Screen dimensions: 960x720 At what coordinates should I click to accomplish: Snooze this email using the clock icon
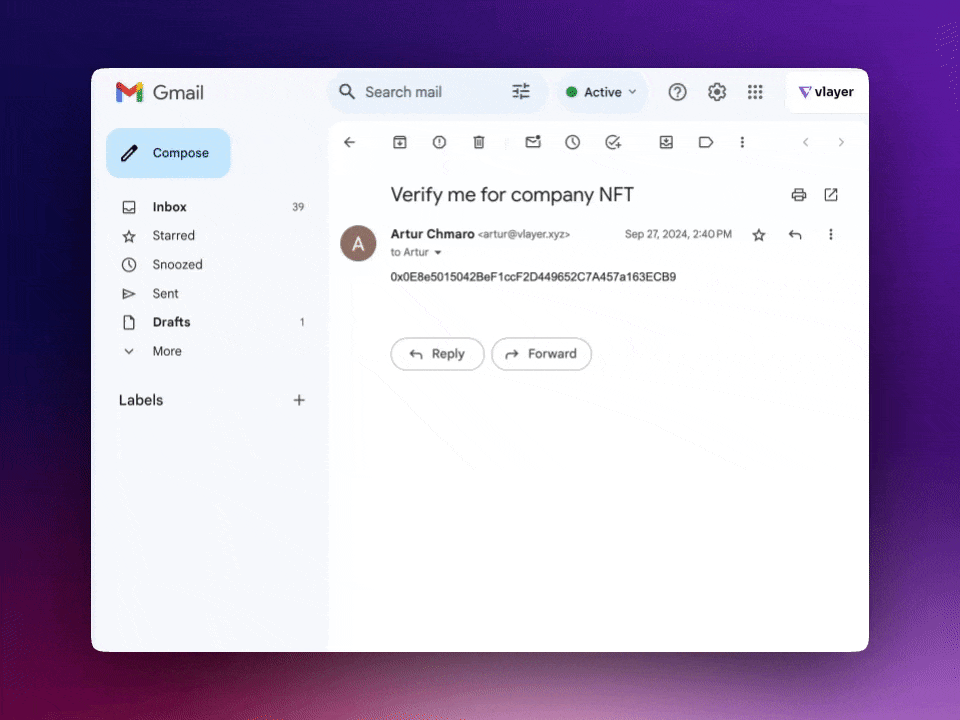572,143
